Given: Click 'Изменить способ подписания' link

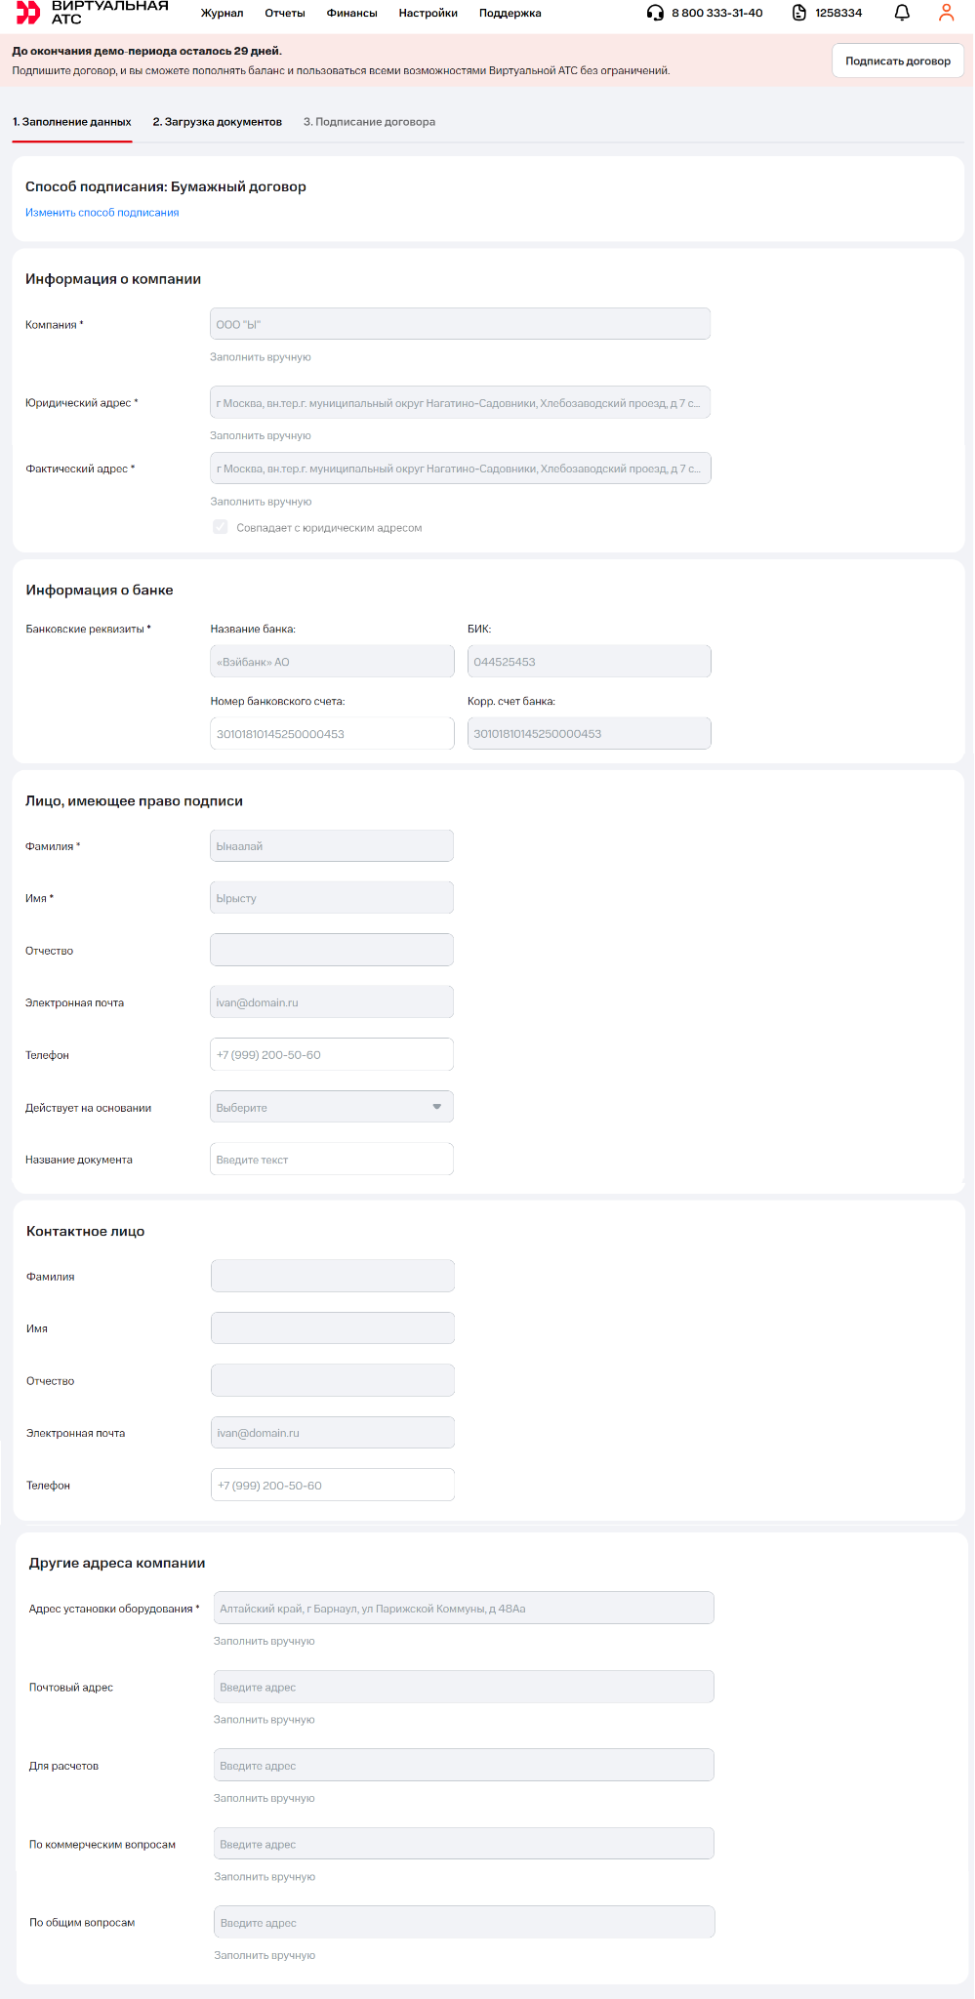Looking at the screenshot, I should click(102, 213).
